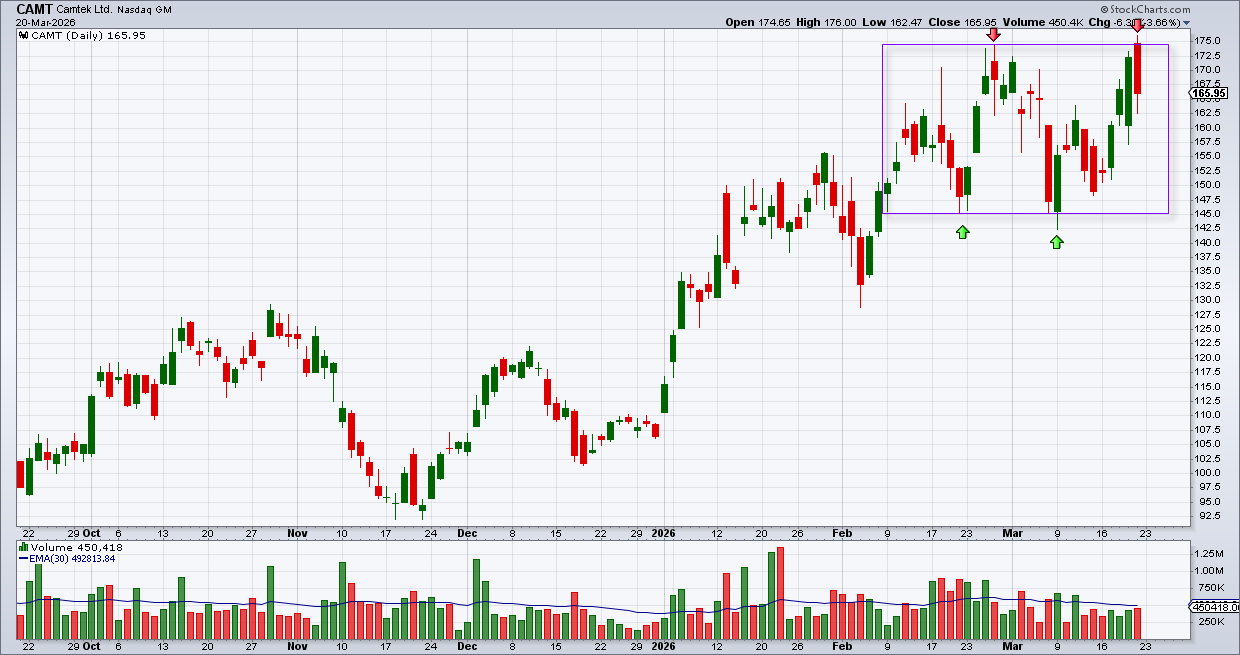The width and height of the screenshot is (1240, 655).
Task: Click the tallest red bar in the volume panel
Action: click(x=780, y=593)
